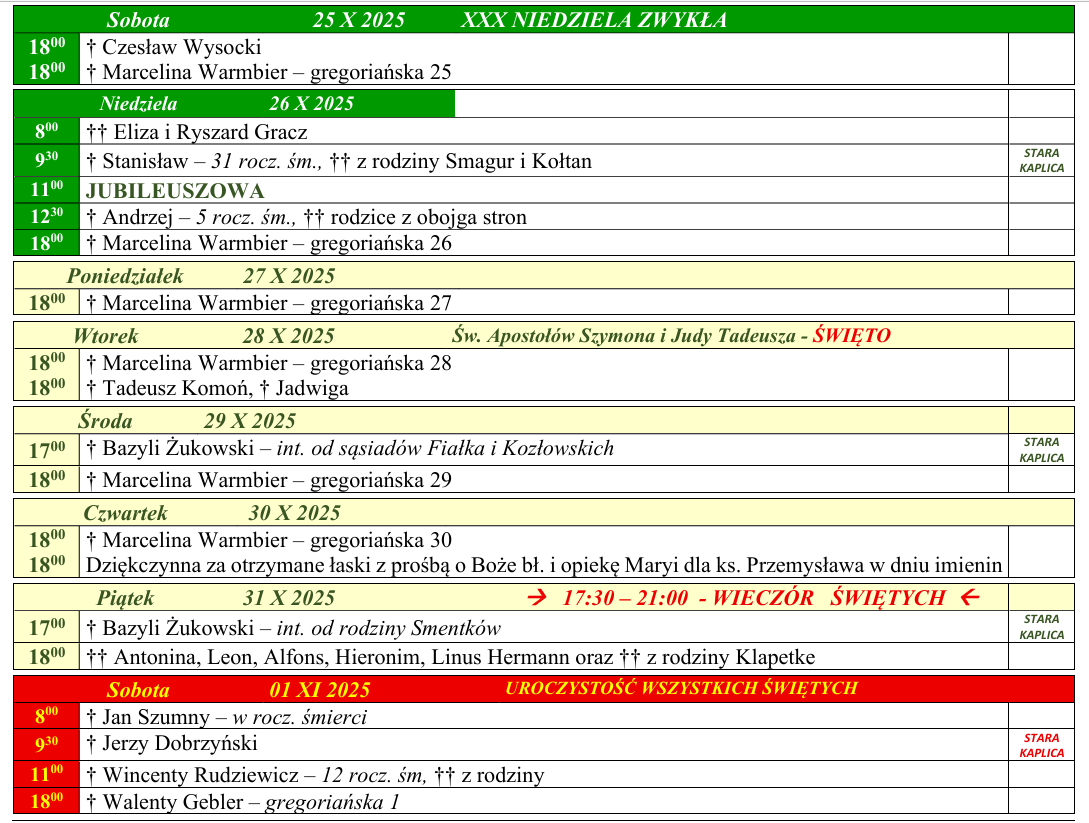Click STARA KAPLICA label in Środa row

pos(1041,450)
